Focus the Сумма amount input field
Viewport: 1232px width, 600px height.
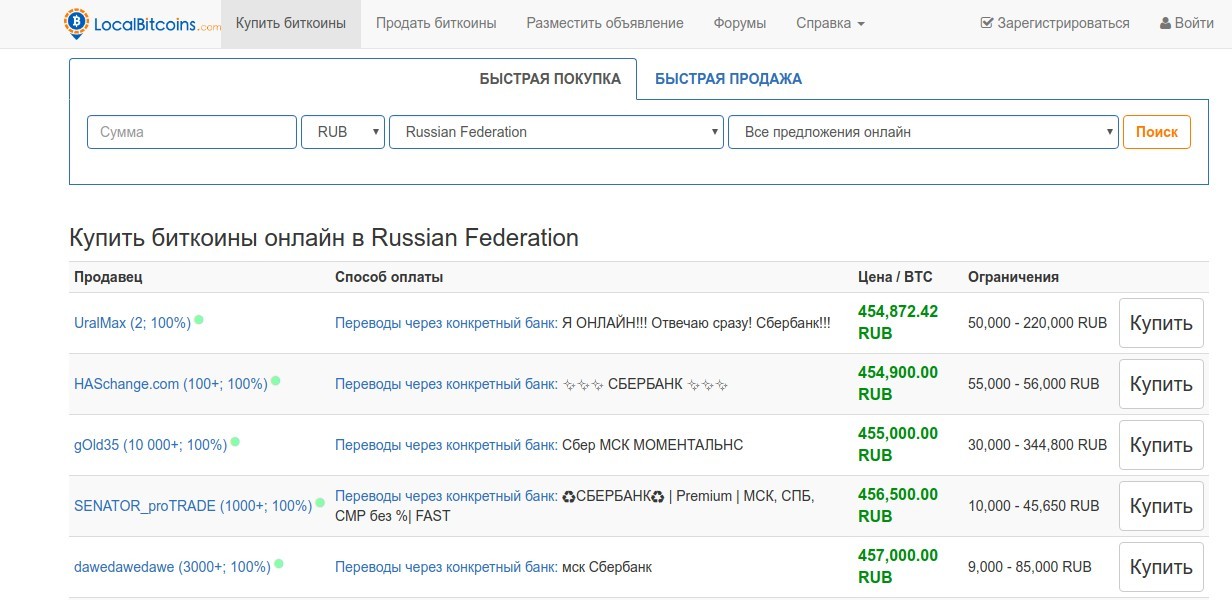click(192, 132)
